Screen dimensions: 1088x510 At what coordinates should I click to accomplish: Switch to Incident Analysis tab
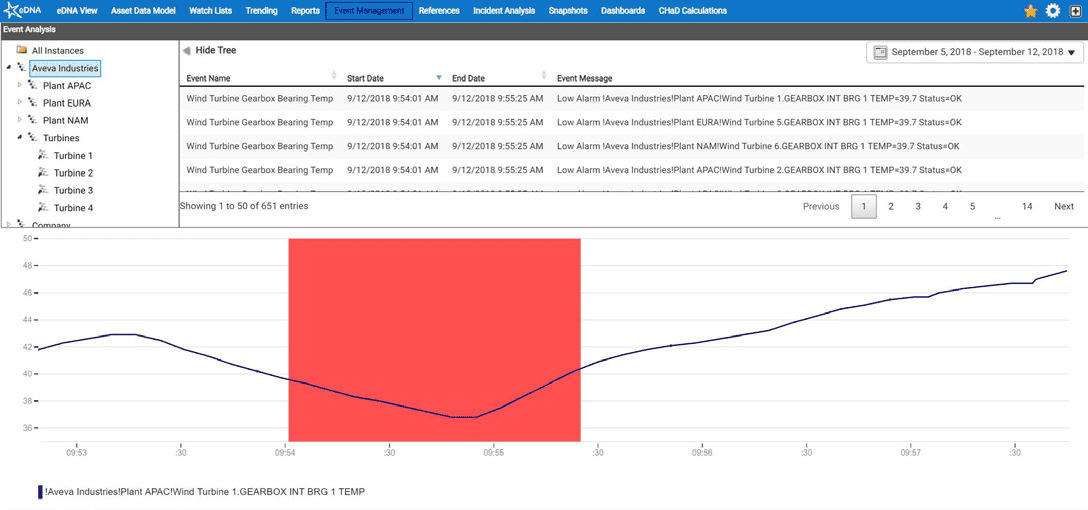[504, 11]
